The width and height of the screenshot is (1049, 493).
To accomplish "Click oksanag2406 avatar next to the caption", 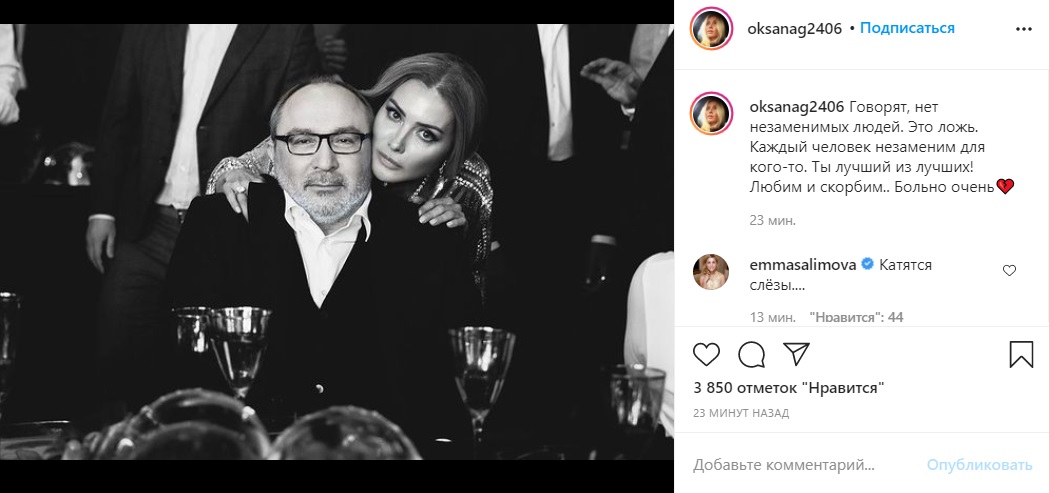I will click(x=712, y=115).
